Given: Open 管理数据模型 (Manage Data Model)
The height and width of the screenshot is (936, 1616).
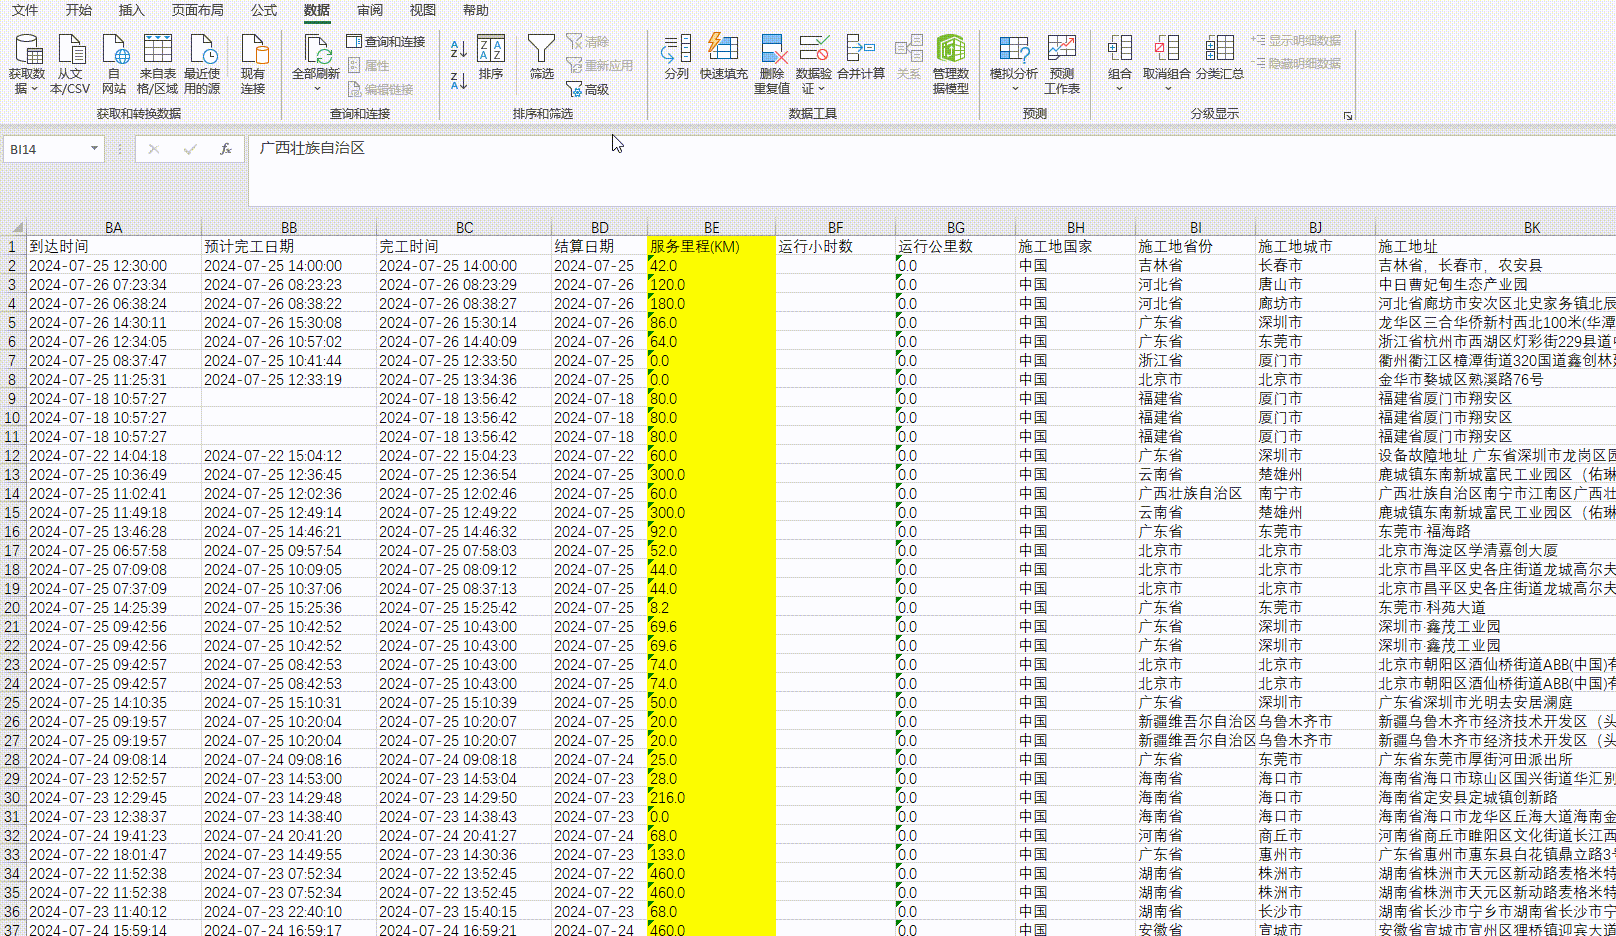Looking at the screenshot, I should [x=951, y=64].
